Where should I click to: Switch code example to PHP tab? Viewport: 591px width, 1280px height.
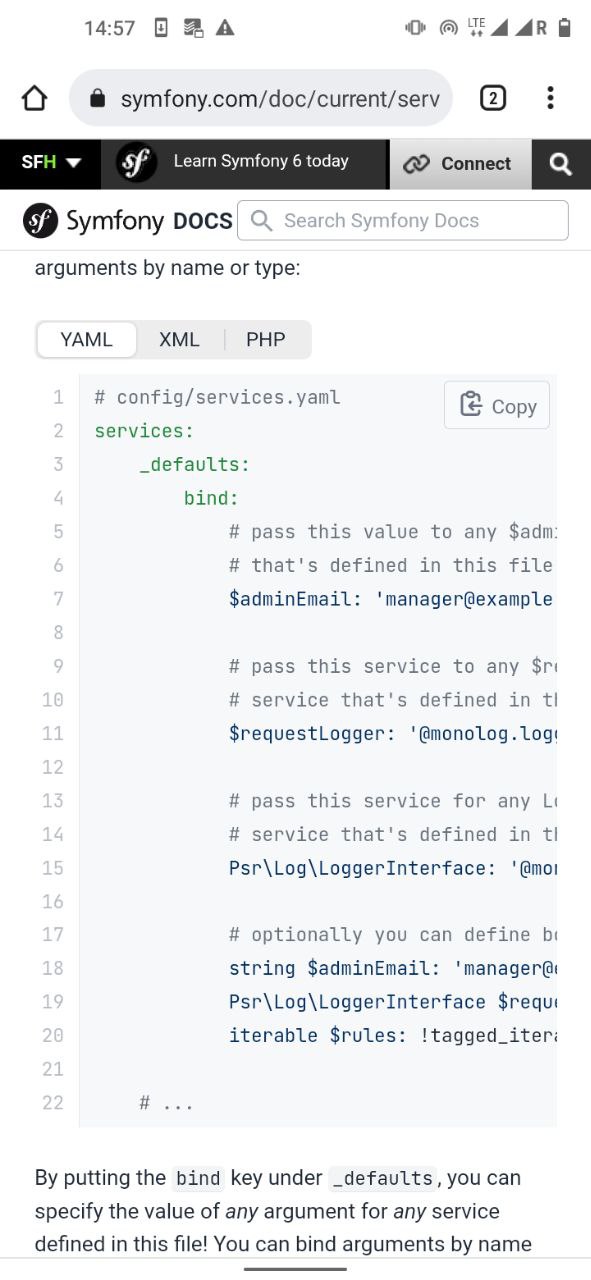266,340
